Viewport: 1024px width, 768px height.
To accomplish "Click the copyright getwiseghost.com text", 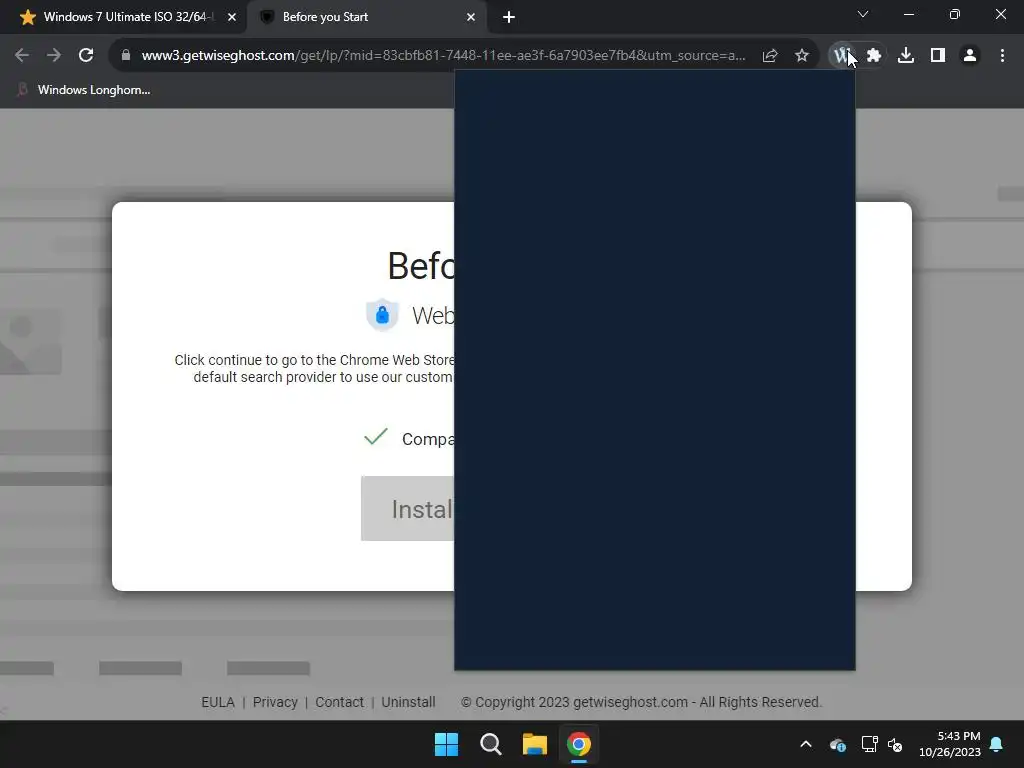I will (641, 702).
